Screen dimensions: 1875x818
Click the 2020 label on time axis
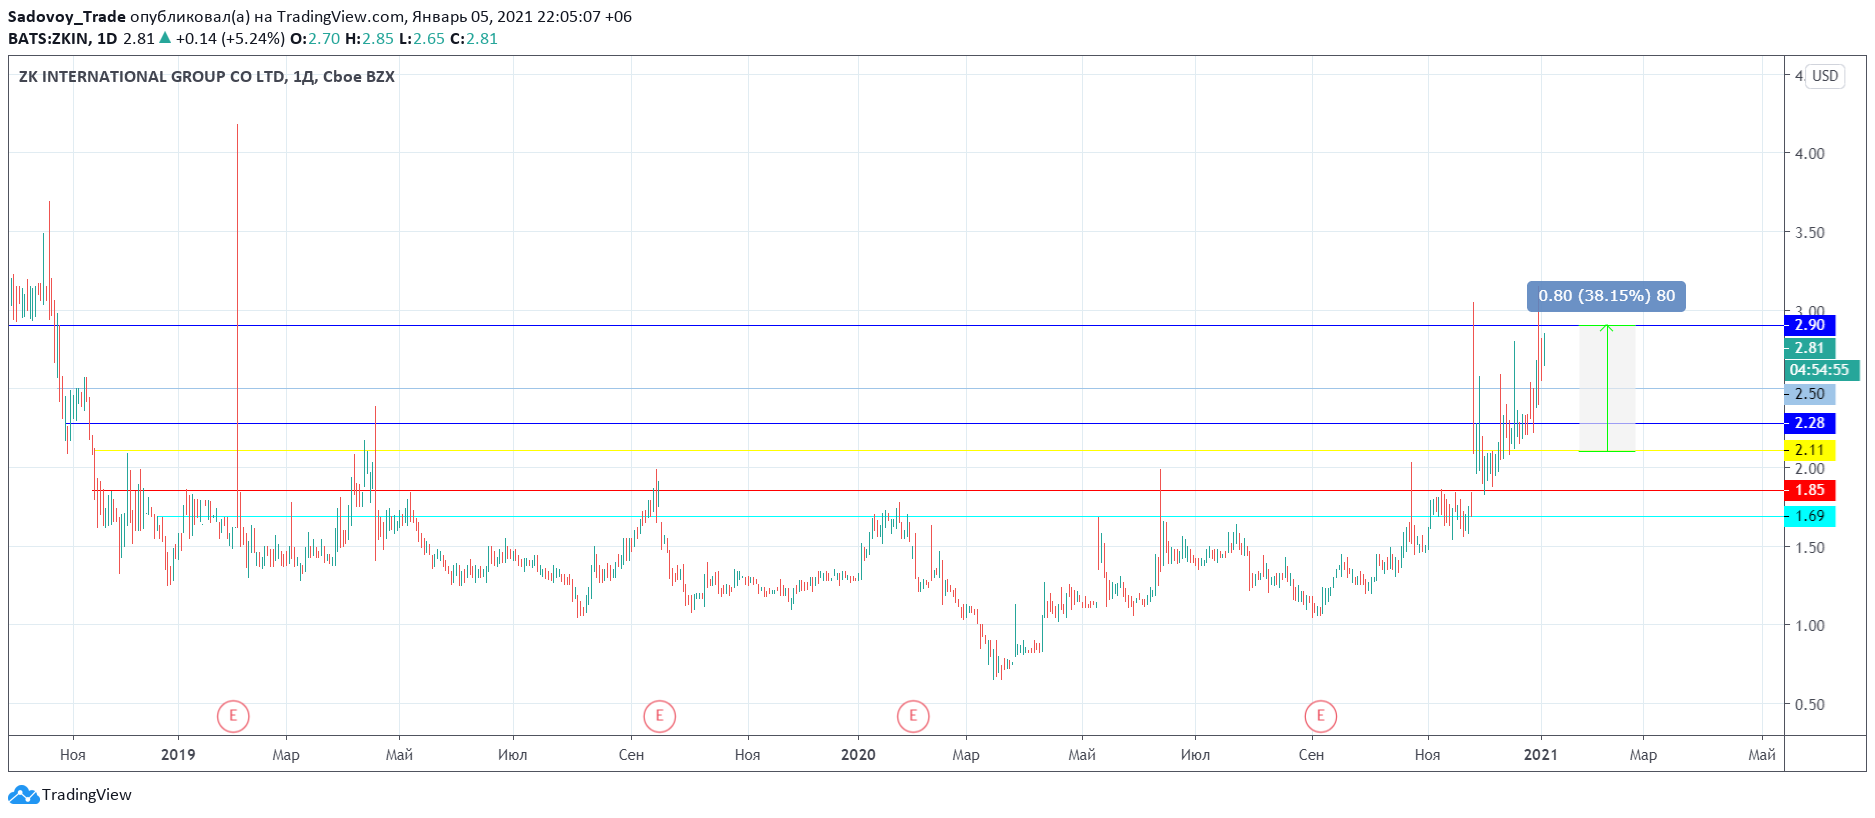(858, 755)
